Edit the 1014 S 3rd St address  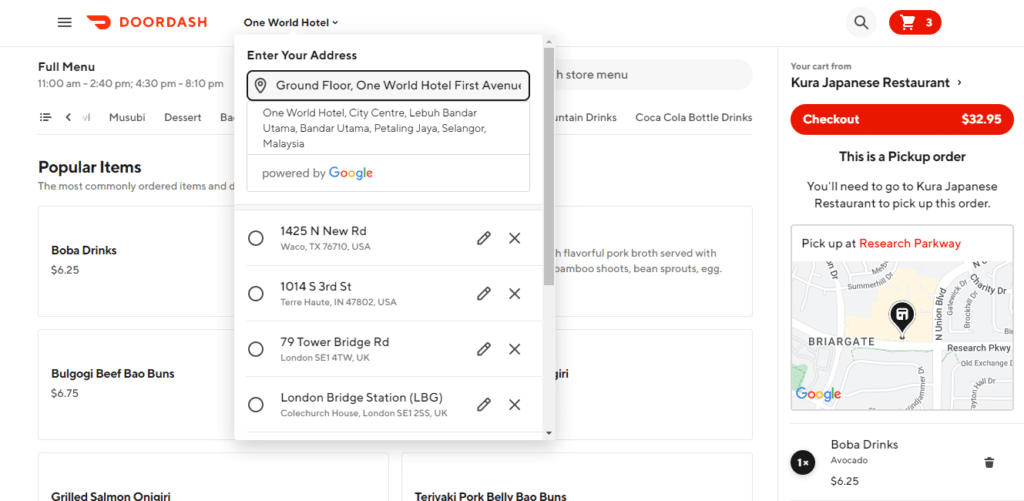click(x=483, y=294)
